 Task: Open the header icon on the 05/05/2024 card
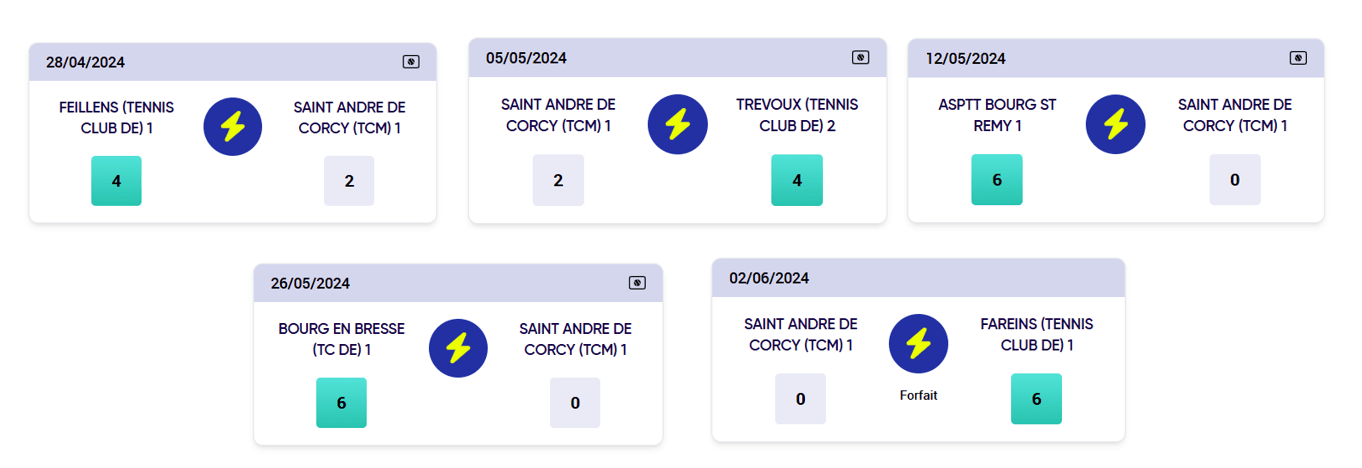(860, 58)
